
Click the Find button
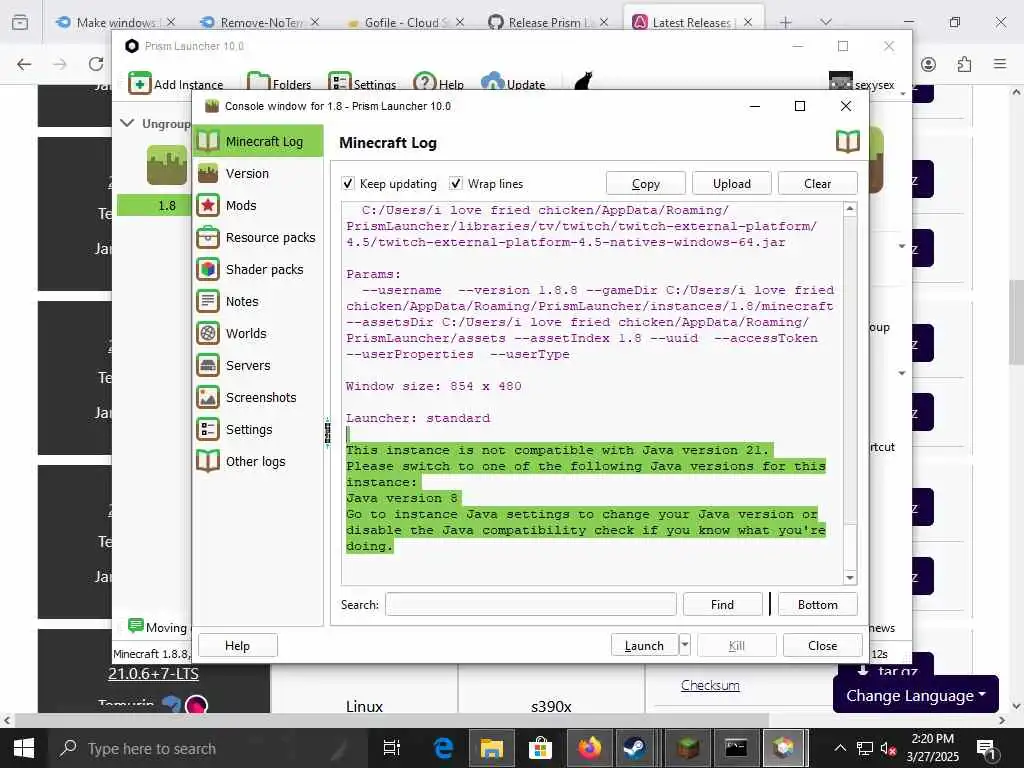(x=722, y=604)
